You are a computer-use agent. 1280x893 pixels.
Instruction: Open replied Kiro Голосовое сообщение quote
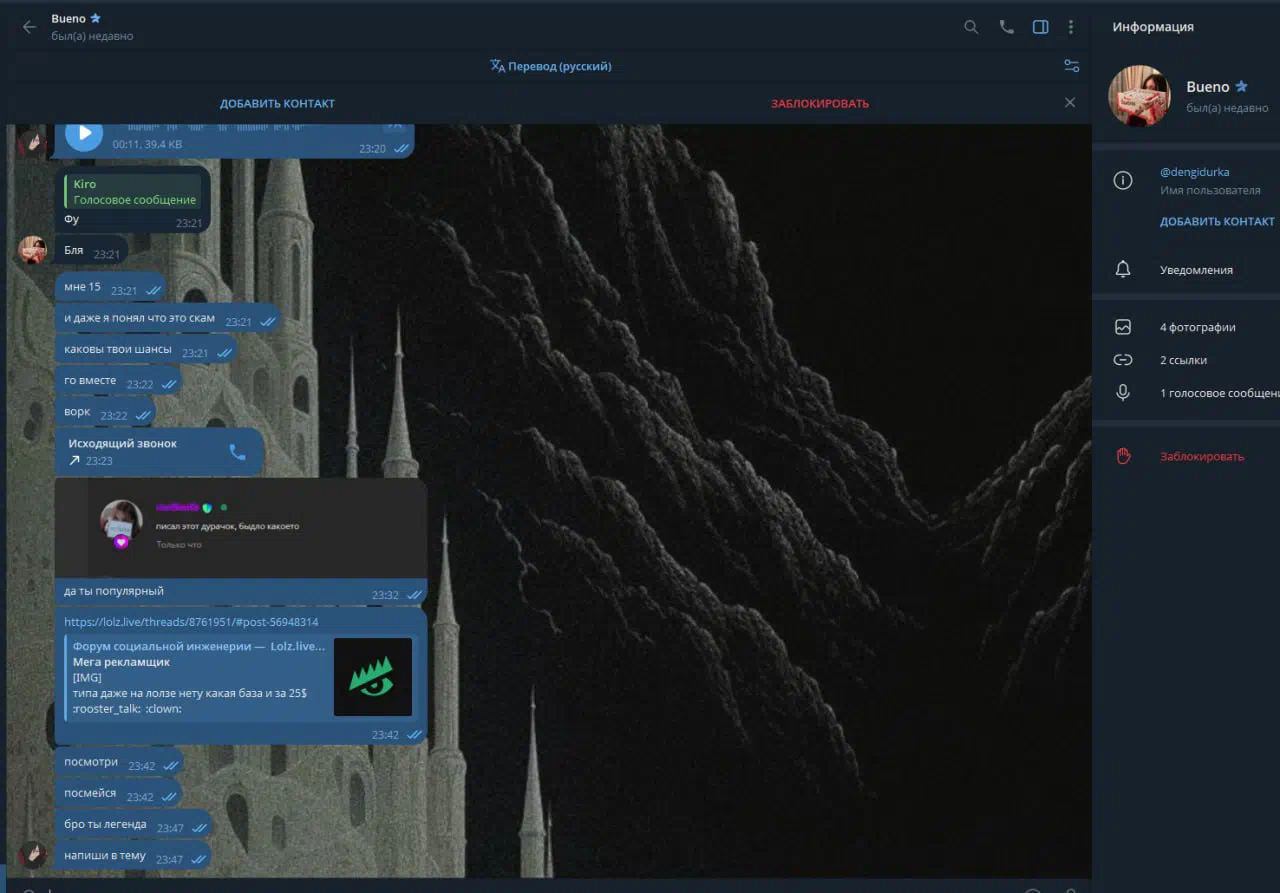pos(133,192)
